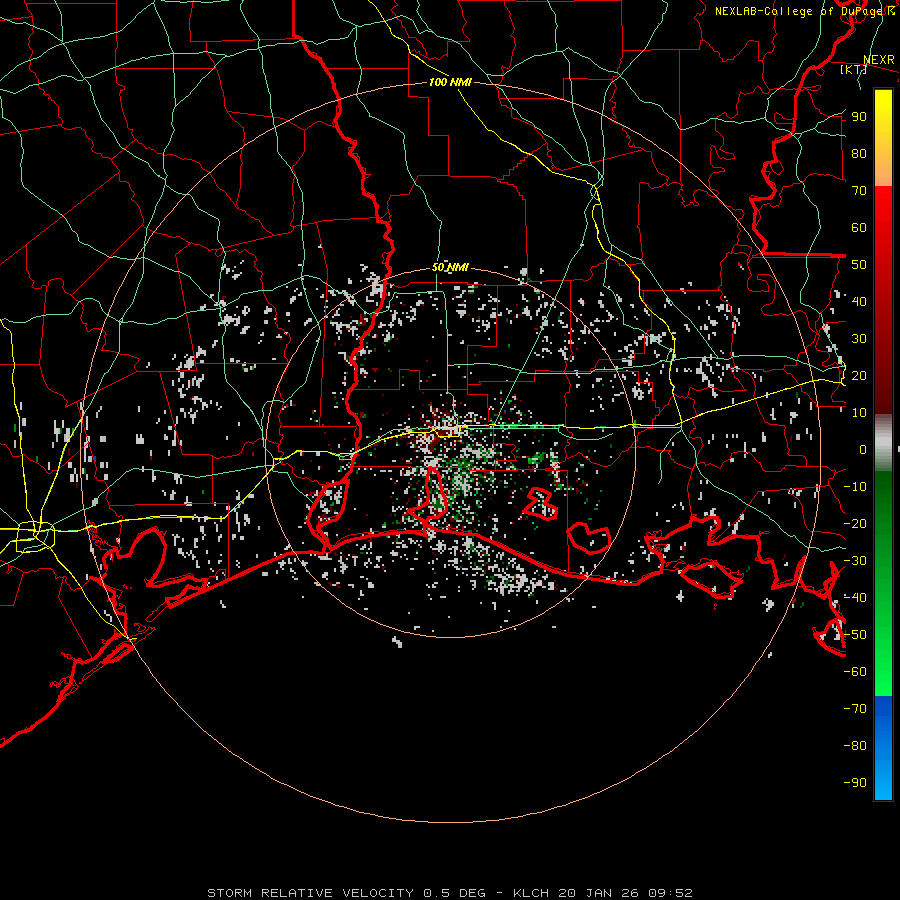
Task: Select the "80" value on the velocity scale
Action: click(x=859, y=154)
